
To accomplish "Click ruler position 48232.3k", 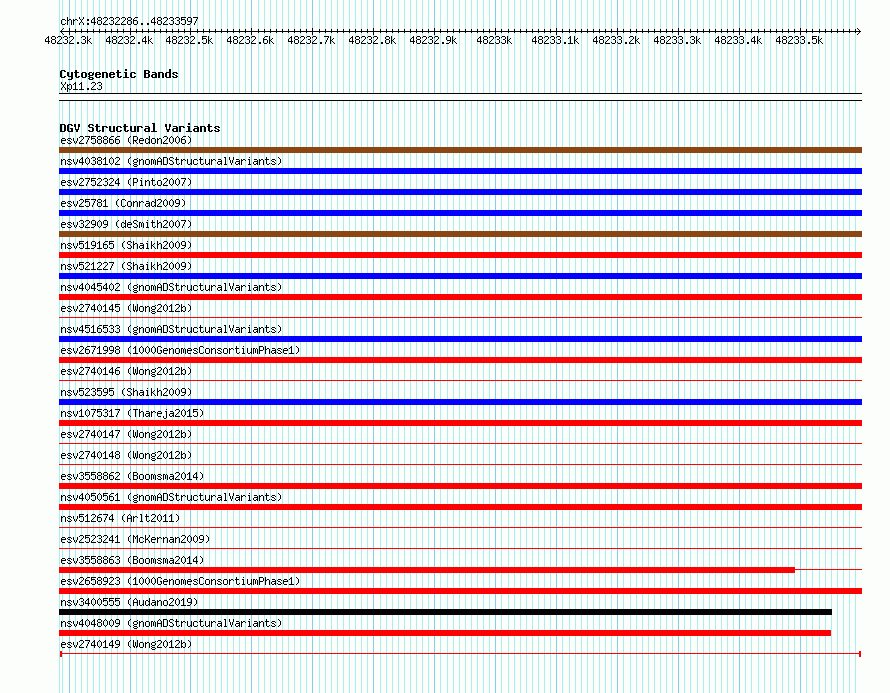I will click(x=68, y=40).
